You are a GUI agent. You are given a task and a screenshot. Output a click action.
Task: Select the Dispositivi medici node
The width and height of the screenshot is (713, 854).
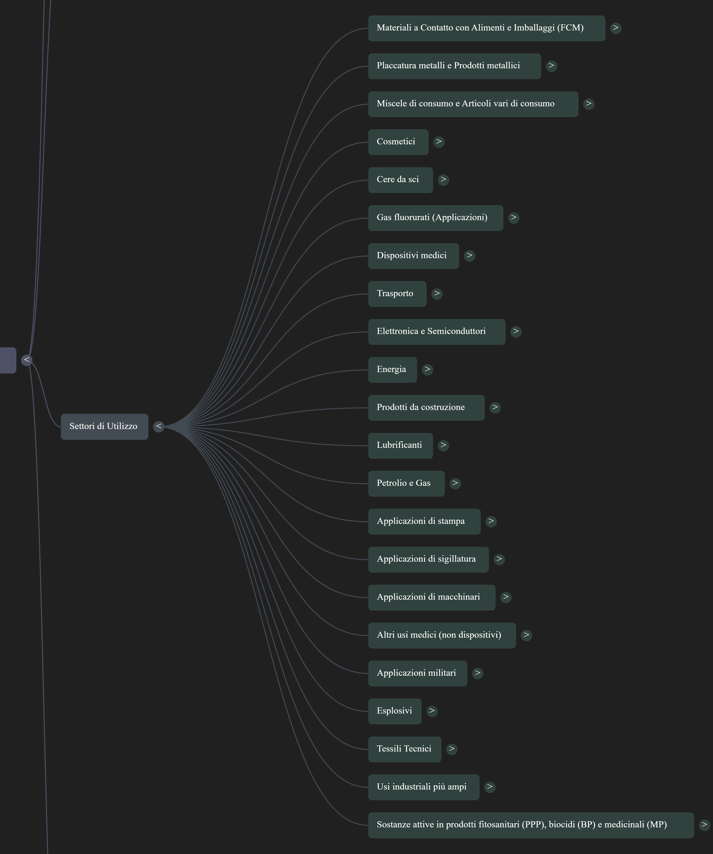coord(413,256)
